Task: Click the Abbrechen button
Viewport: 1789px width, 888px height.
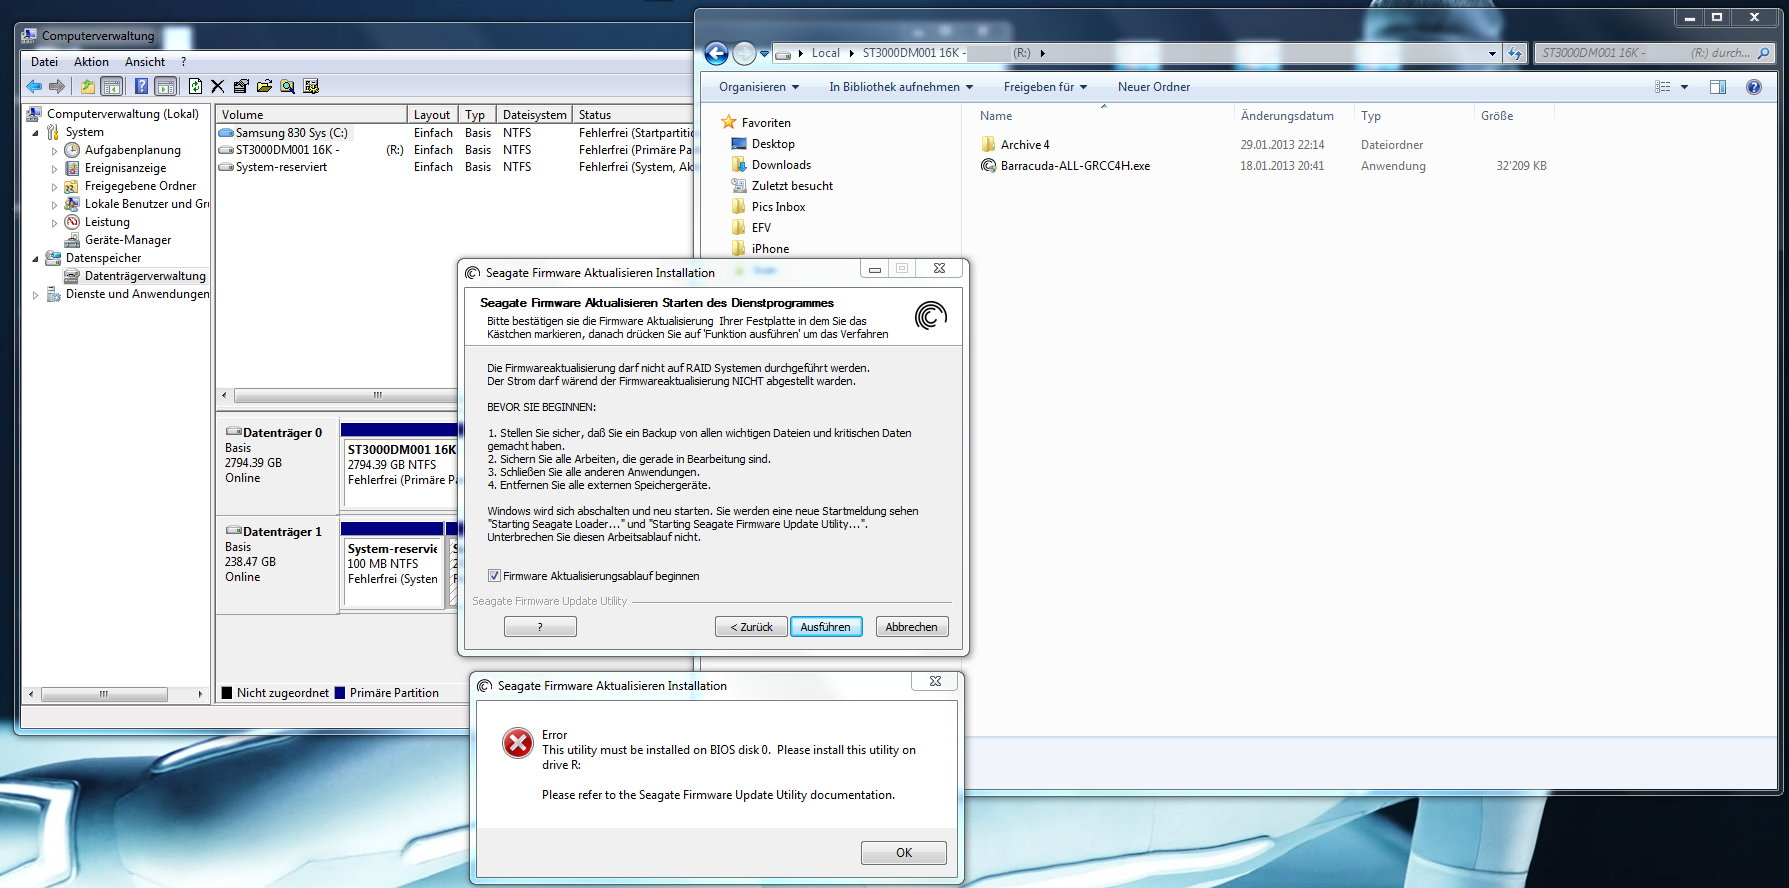Action: 911,627
